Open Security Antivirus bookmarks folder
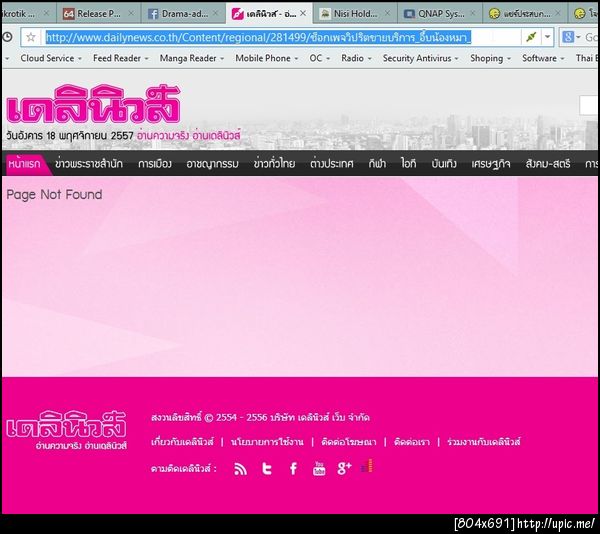600x534 pixels. tap(421, 58)
